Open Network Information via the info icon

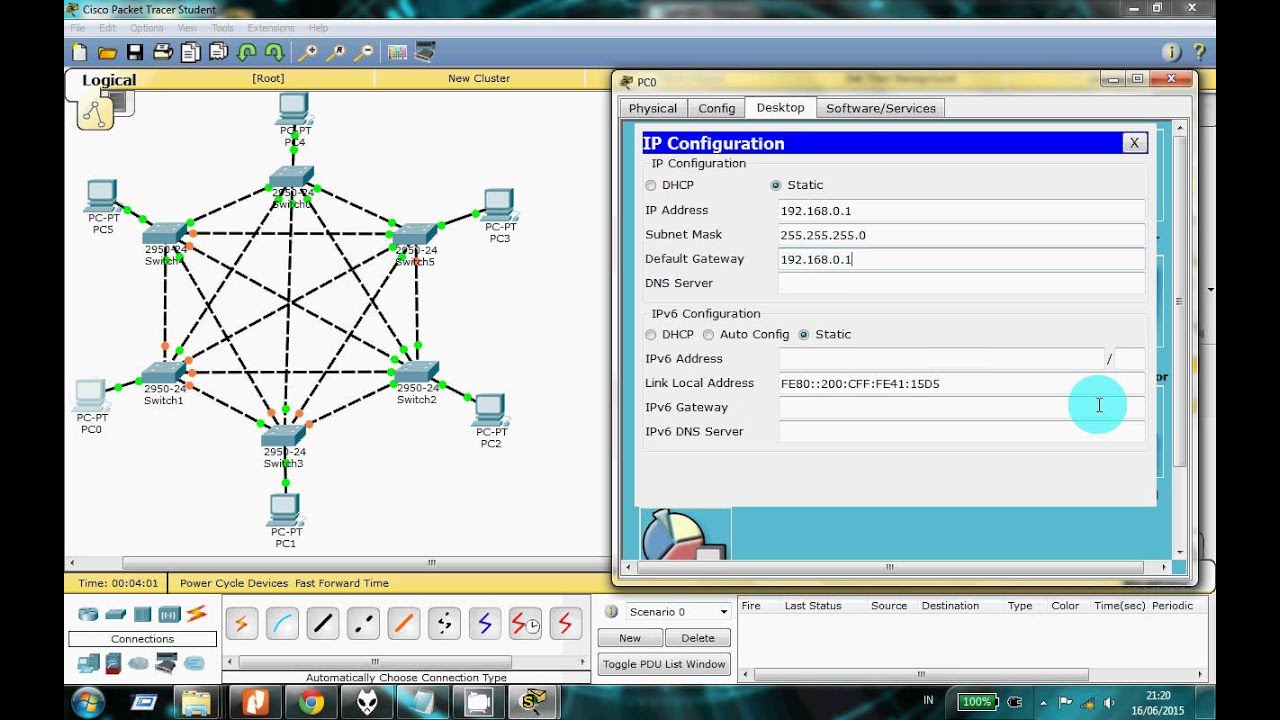pyautogui.click(x=1171, y=52)
